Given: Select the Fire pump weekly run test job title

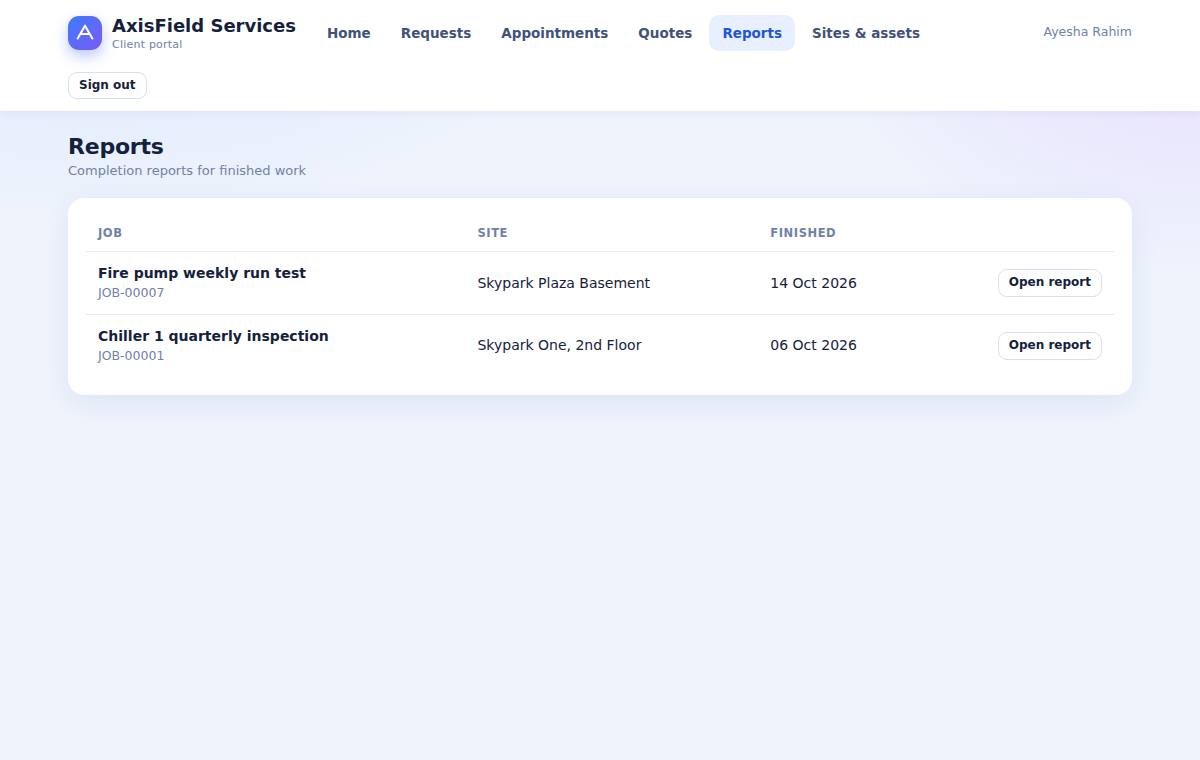Looking at the screenshot, I should coord(202,273).
